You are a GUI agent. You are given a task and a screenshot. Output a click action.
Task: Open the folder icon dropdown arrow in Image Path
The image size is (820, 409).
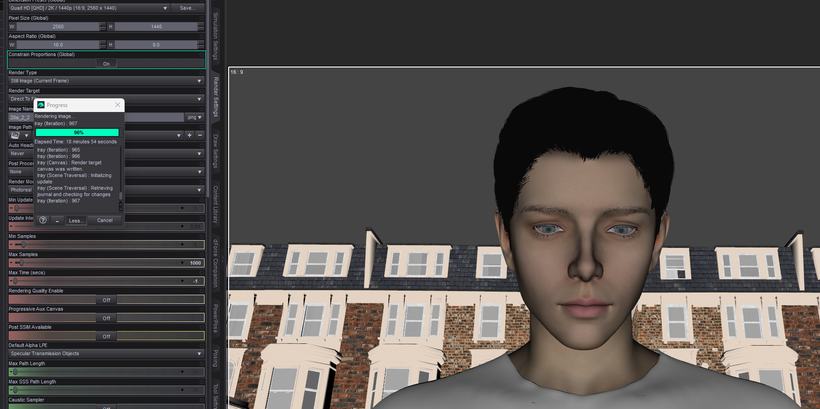point(27,135)
